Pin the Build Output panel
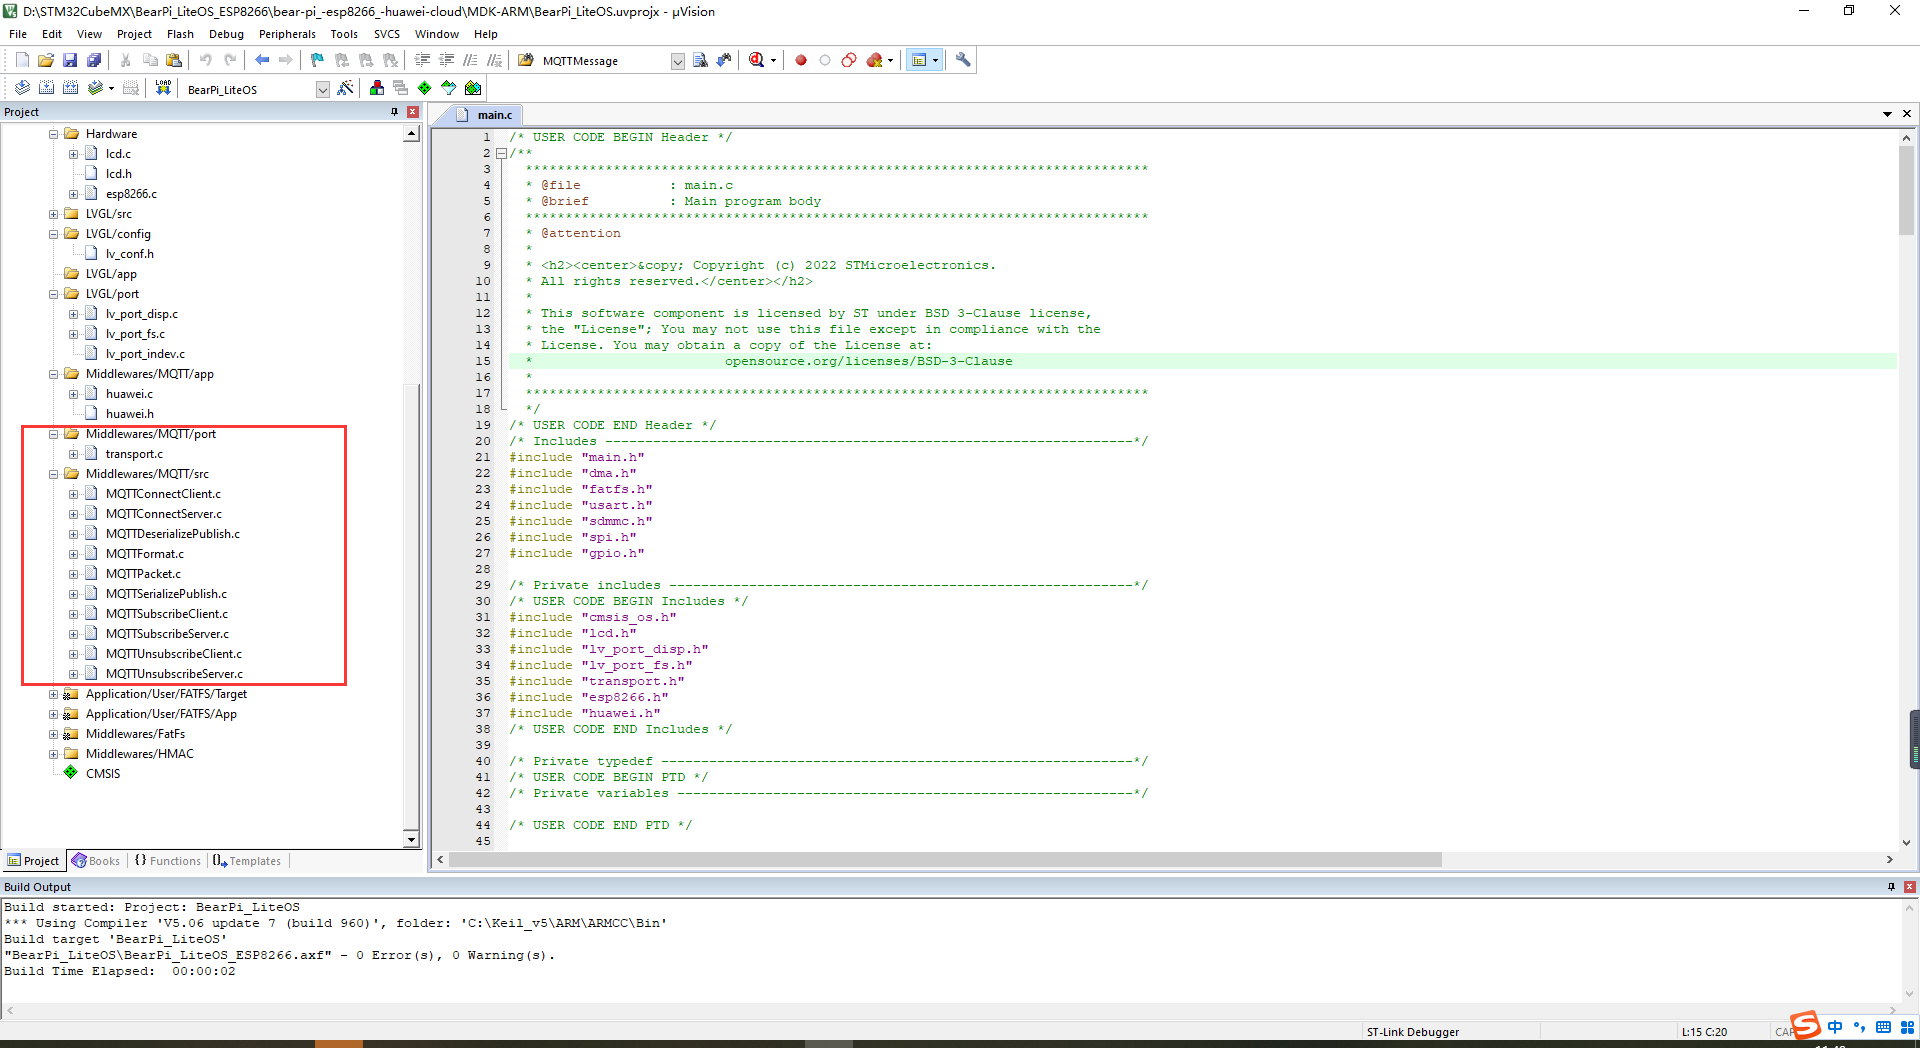The height and width of the screenshot is (1048, 1920). pos(1891,887)
